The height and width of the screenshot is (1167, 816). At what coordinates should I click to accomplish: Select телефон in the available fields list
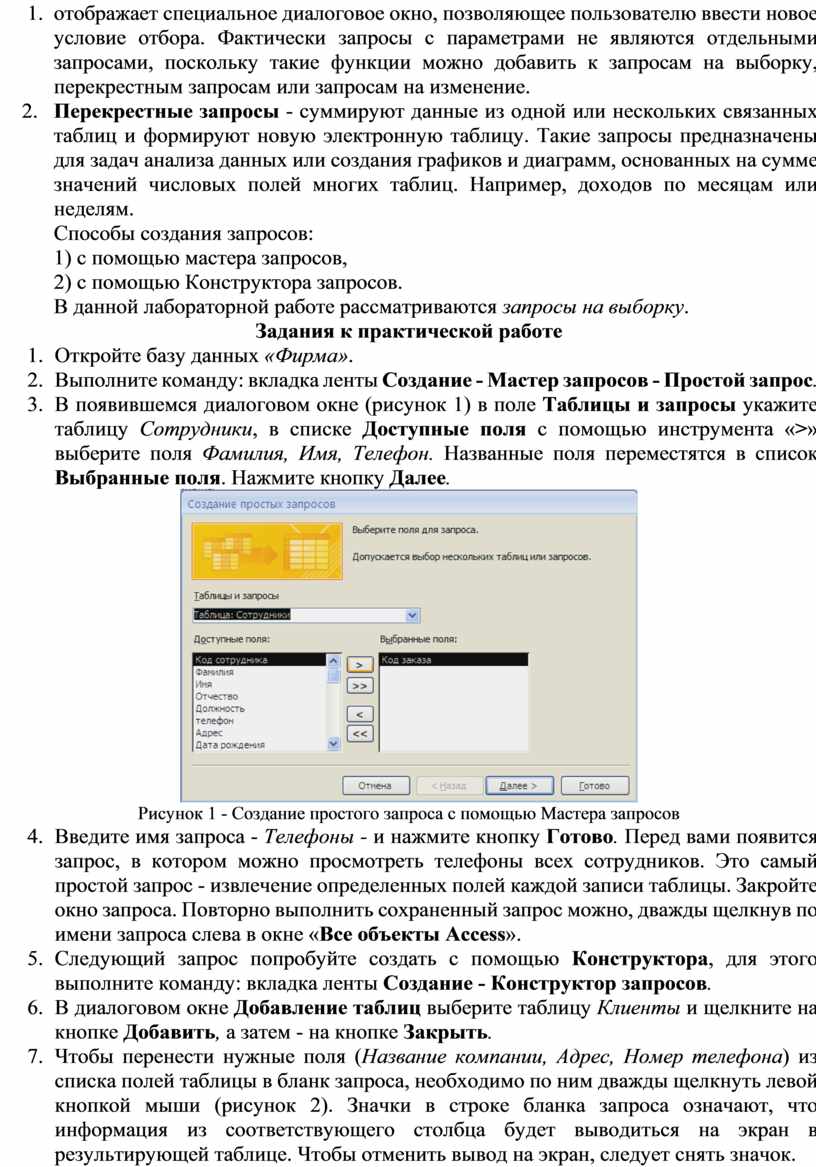pos(259,720)
